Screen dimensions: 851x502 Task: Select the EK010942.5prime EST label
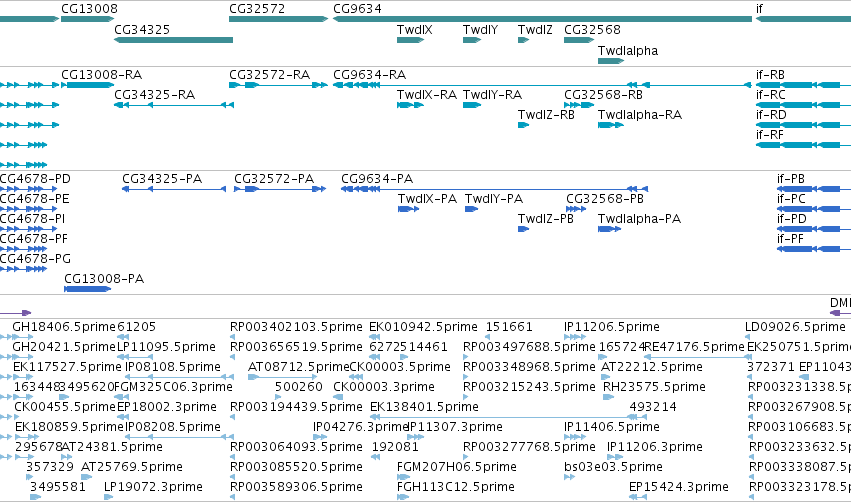point(423,327)
